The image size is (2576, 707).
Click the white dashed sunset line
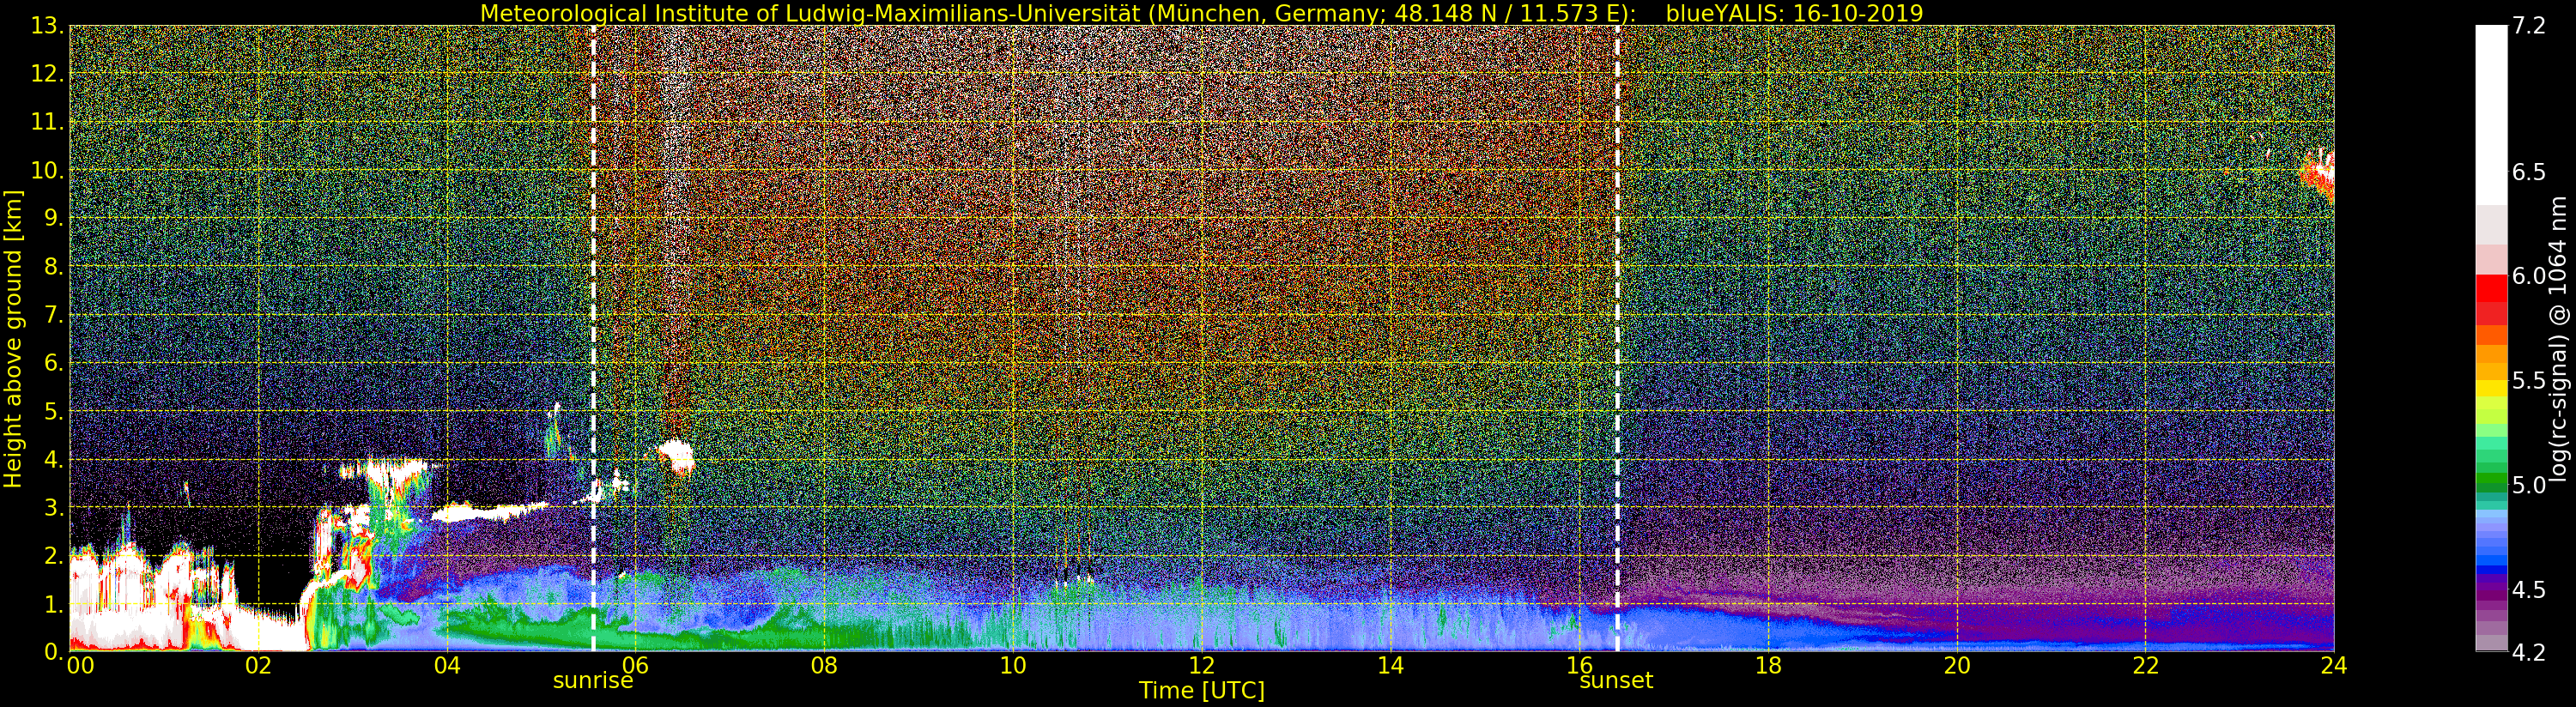pyautogui.click(x=1617, y=338)
